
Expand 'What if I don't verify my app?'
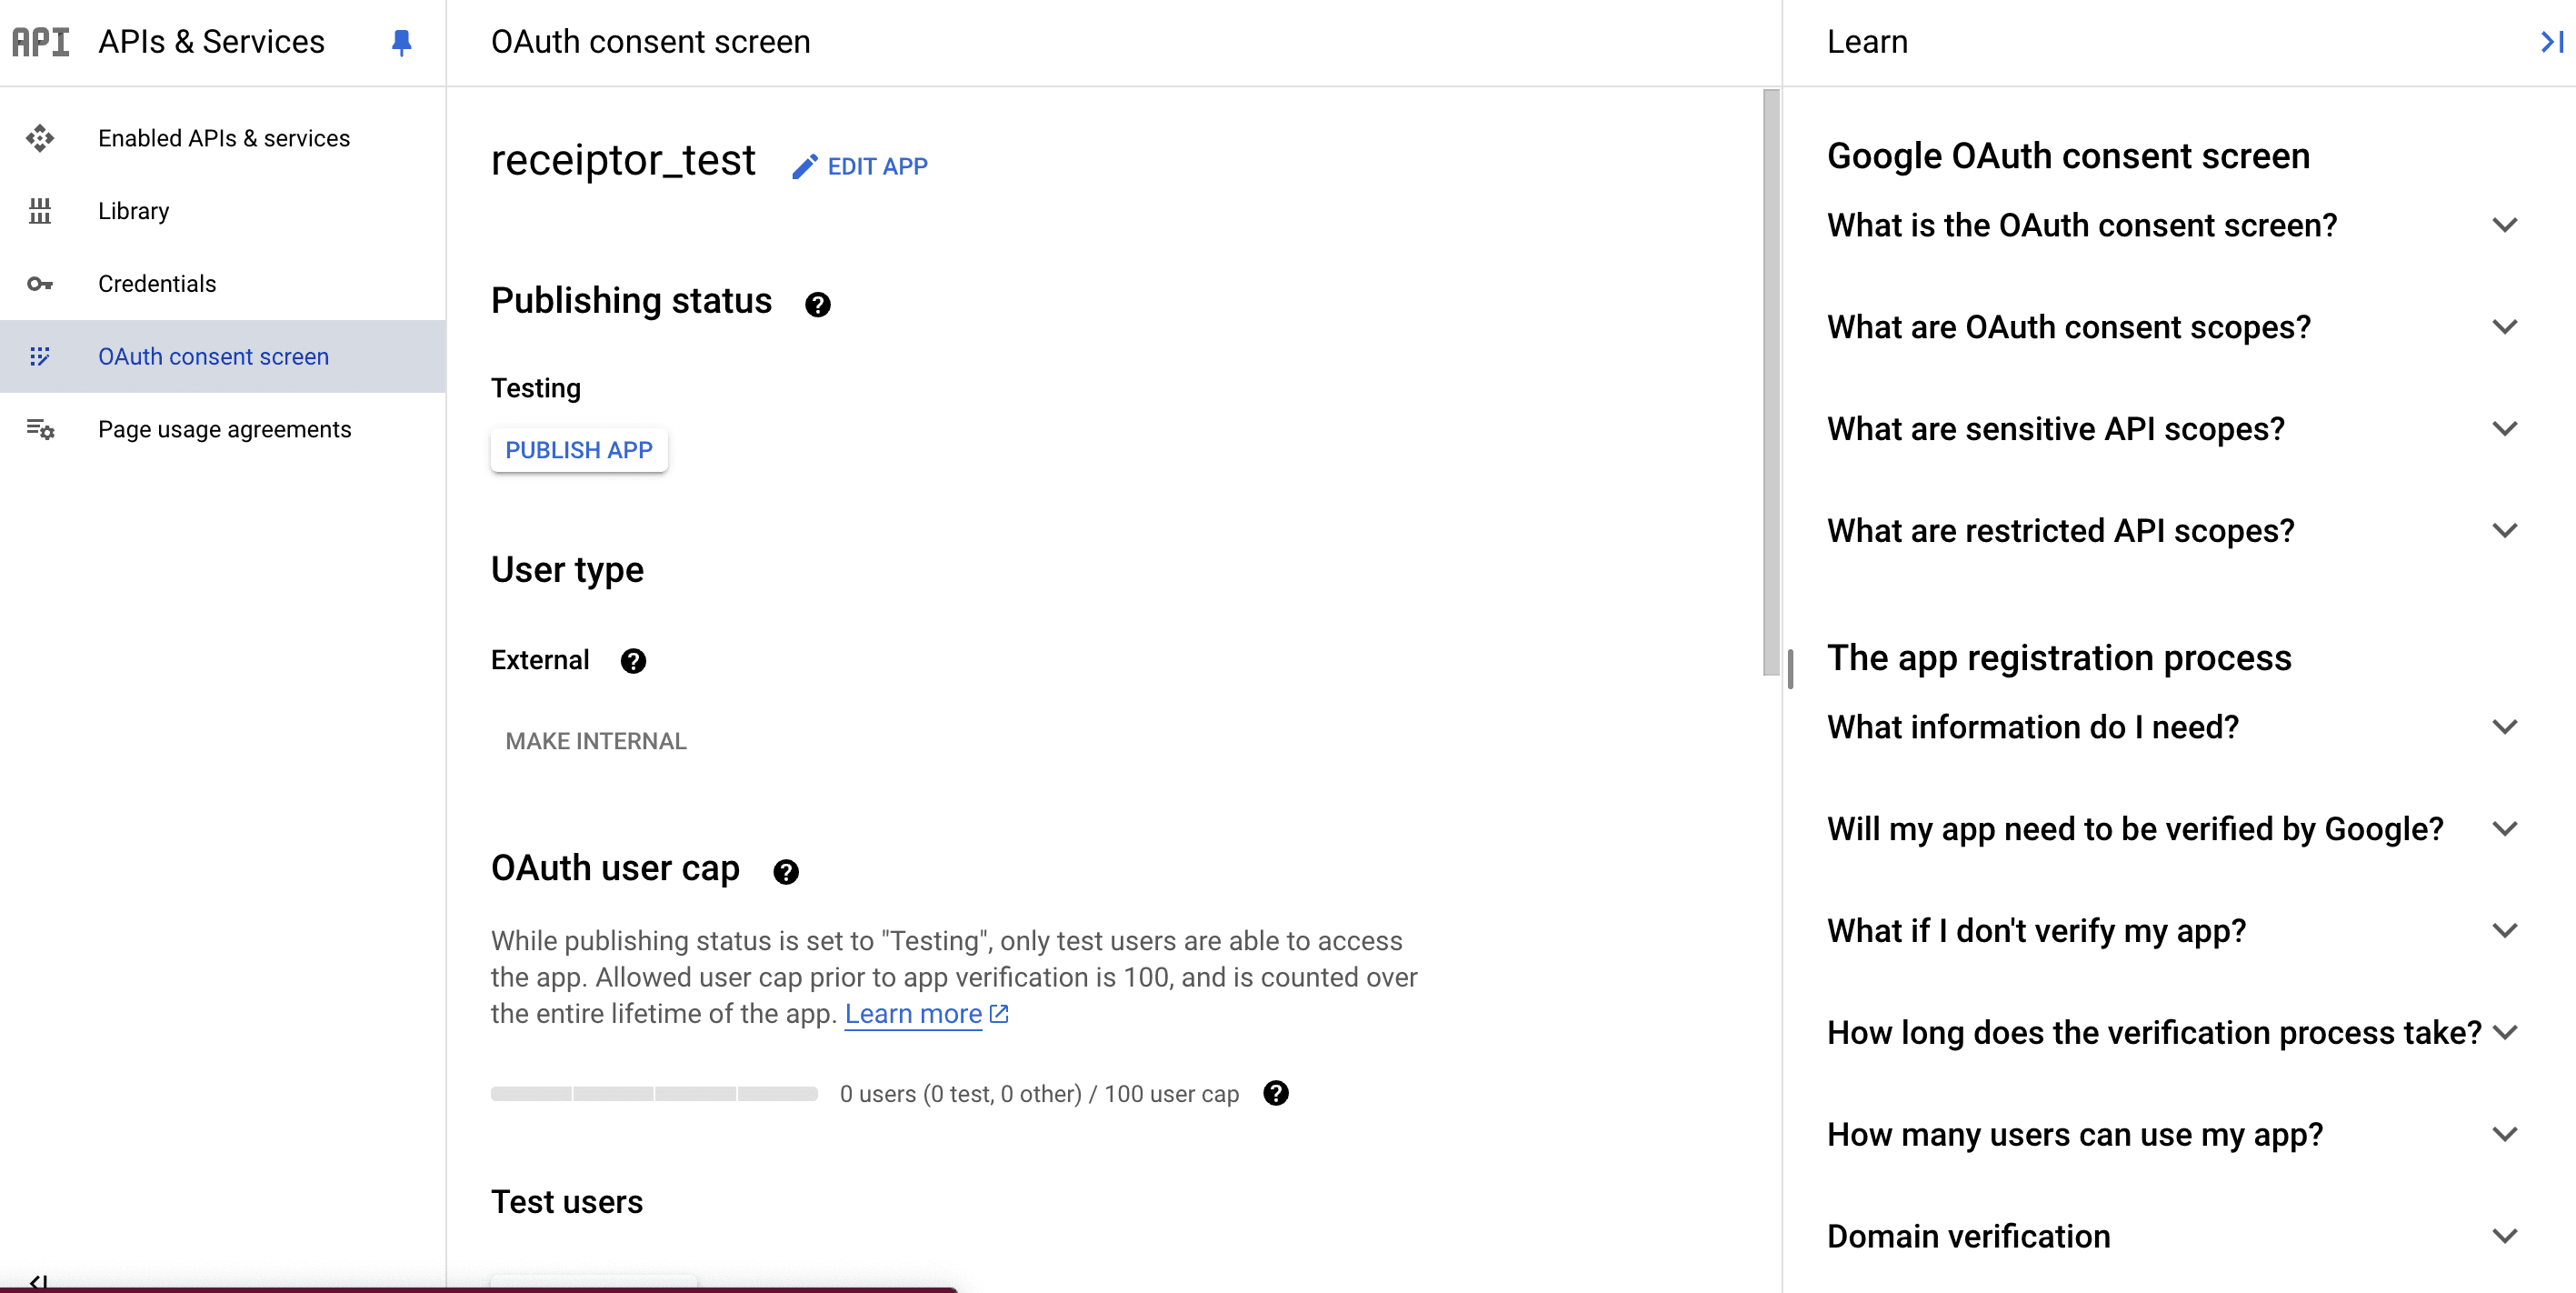2172,931
